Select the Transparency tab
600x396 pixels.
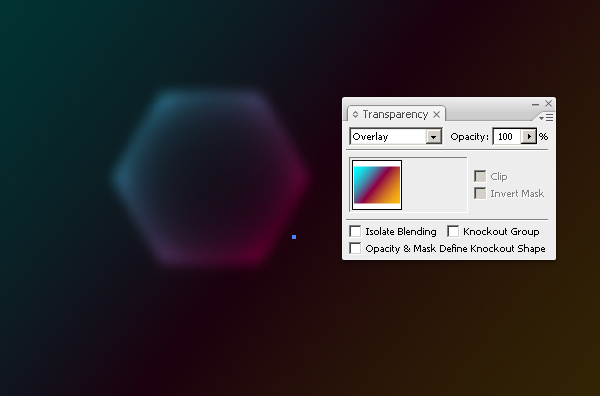(x=395, y=114)
